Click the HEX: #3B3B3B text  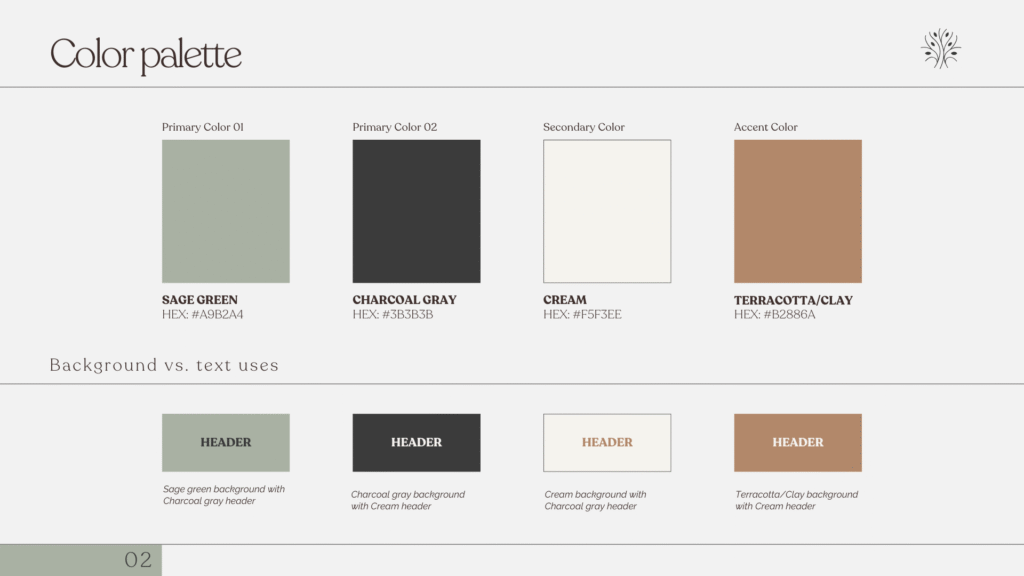tap(393, 315)
